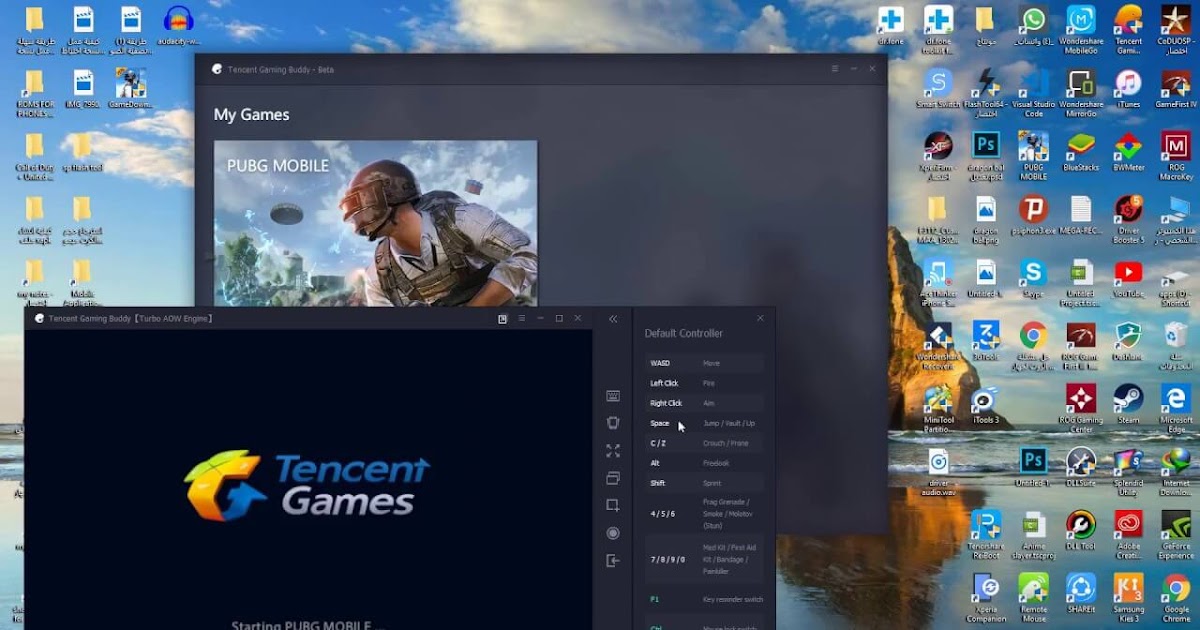Open the Recycle Bin on the desktop

[x=1175, y=345]
